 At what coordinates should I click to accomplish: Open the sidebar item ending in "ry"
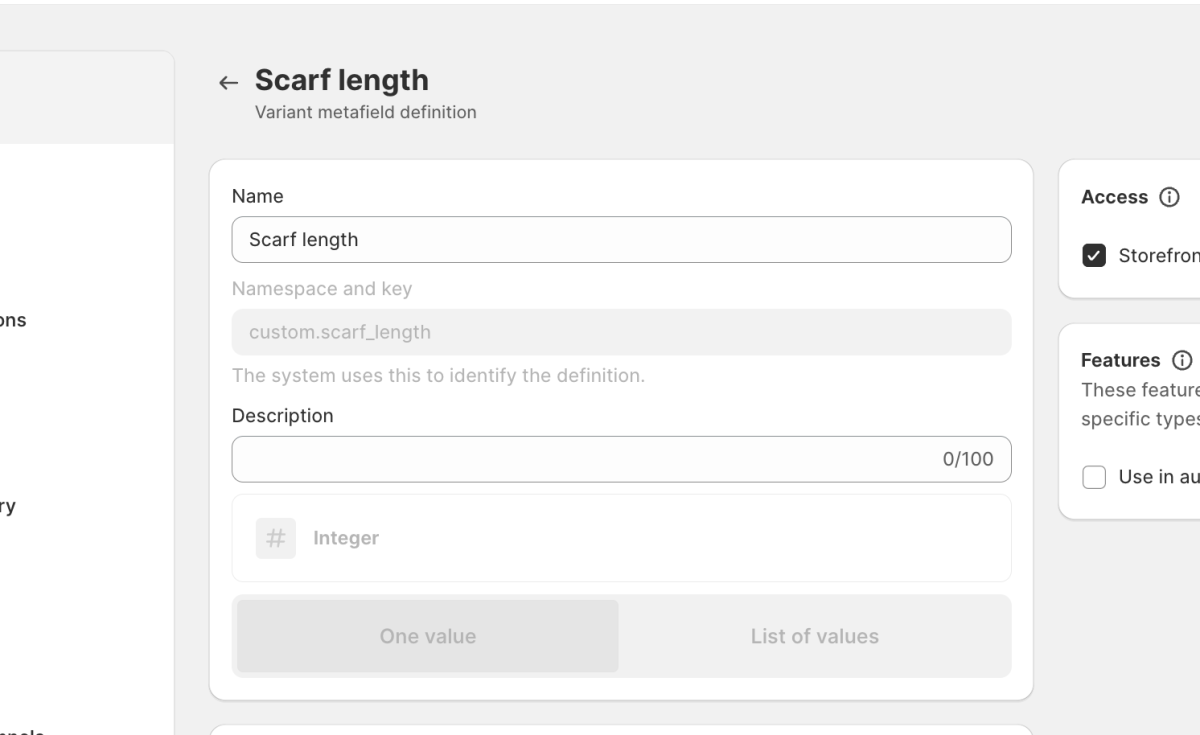(8, 507)
